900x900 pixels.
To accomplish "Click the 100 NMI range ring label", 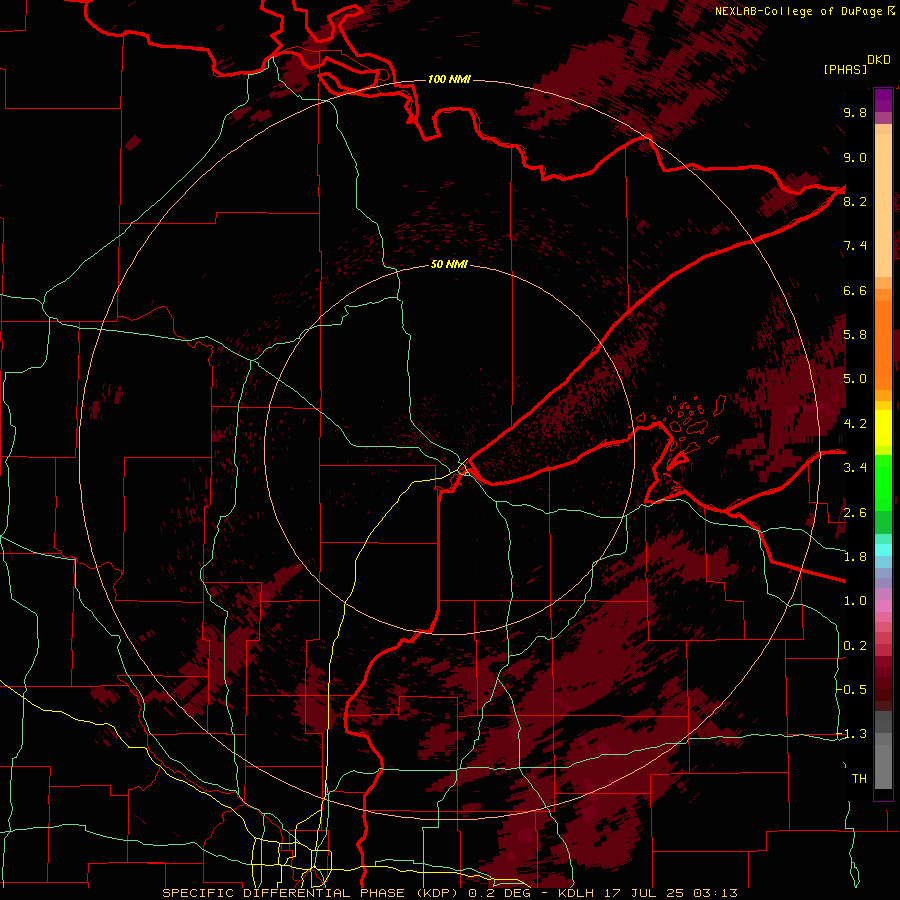I will coord(449,79).
